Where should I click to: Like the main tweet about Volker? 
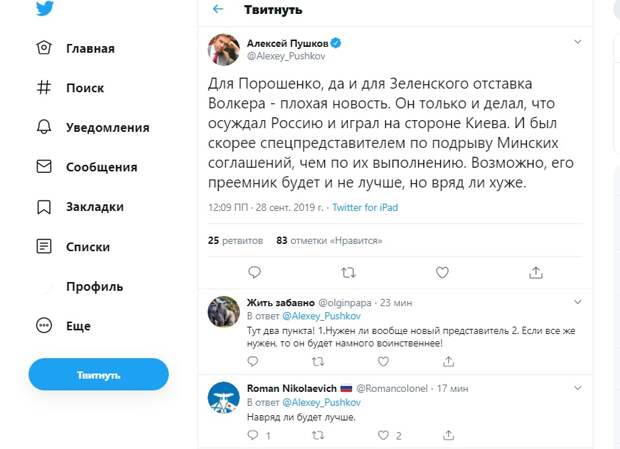442,272
